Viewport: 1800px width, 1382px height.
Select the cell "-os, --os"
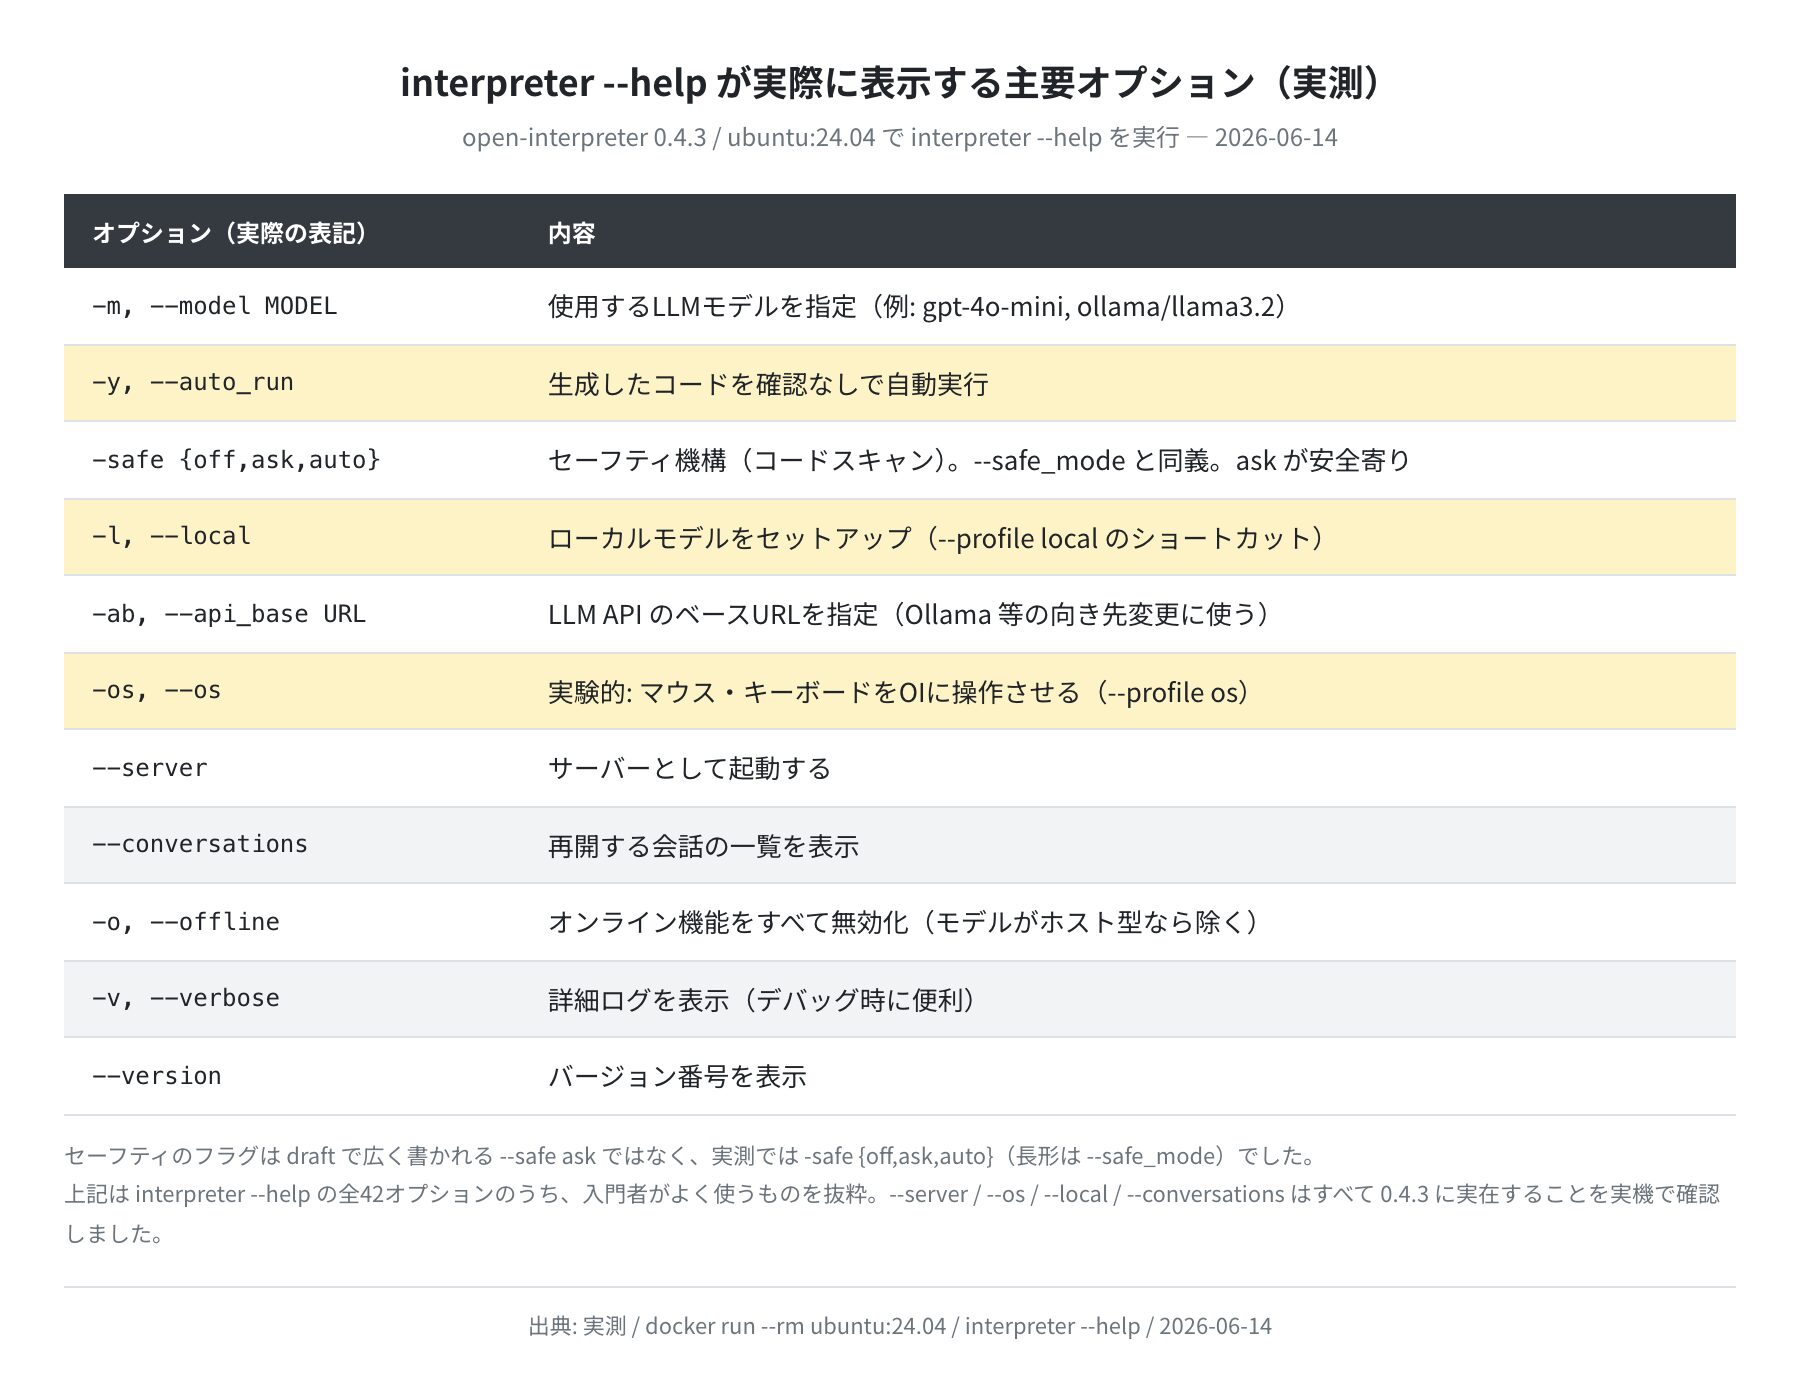pos(157,691)
